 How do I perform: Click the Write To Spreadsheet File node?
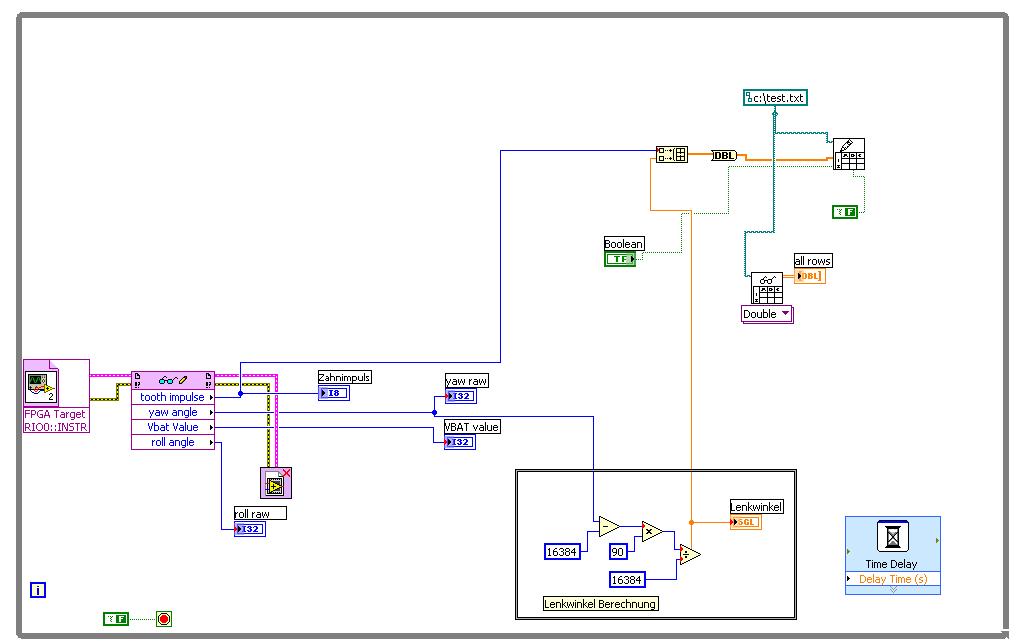click(849, 154)
